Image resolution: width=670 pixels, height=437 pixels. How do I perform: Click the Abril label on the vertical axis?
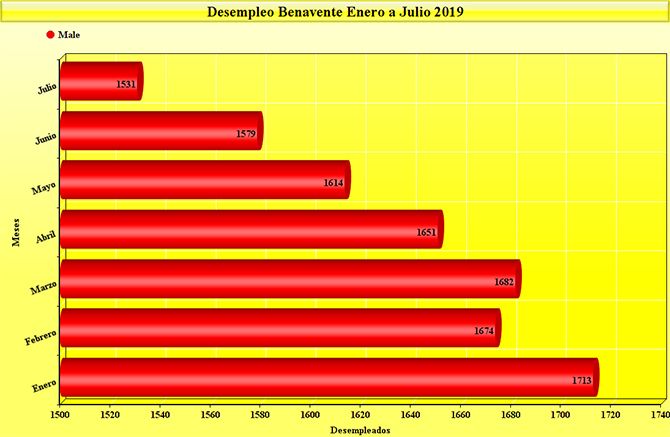(46, 236)
